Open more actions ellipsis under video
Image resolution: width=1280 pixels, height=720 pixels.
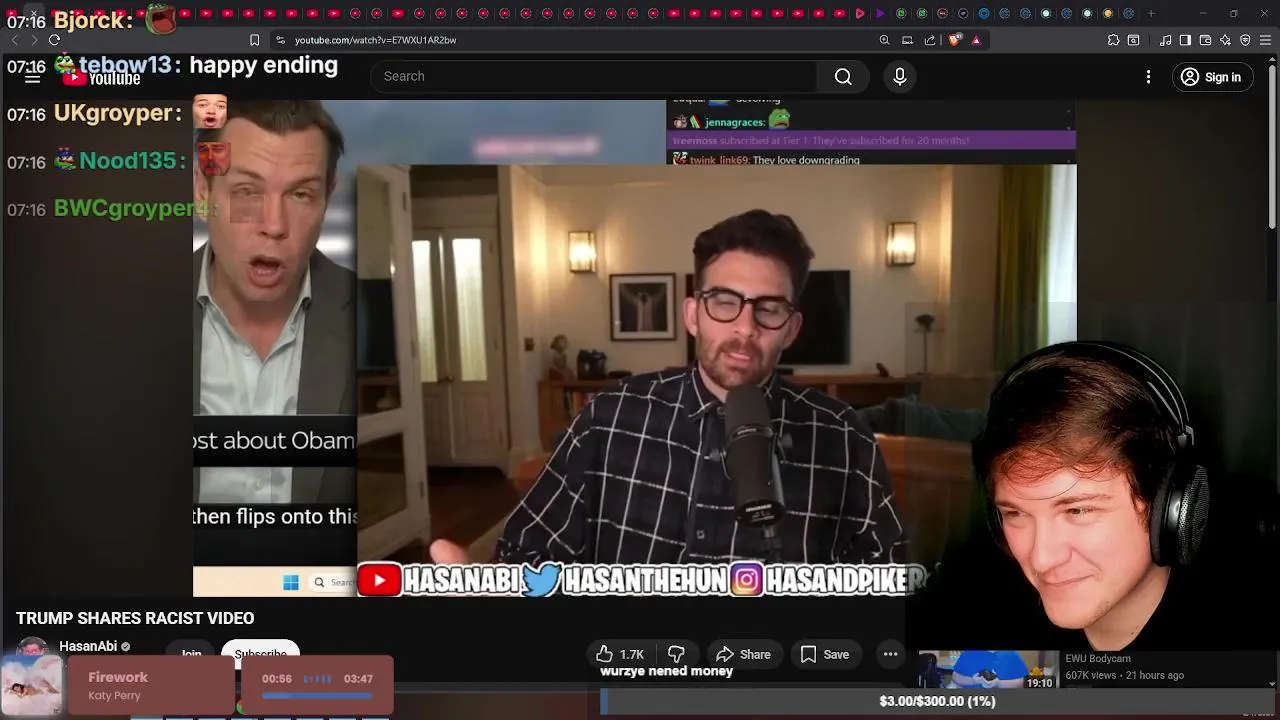pyautogui.click(x=890, y=654)
